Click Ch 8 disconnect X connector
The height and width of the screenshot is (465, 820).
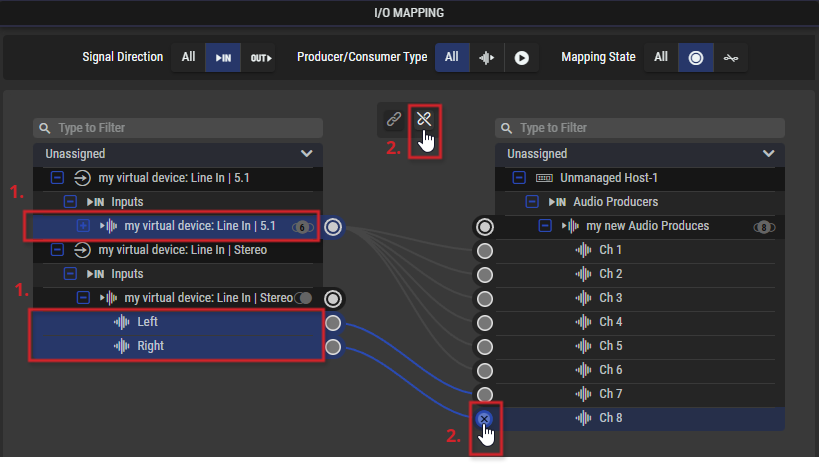484,418
